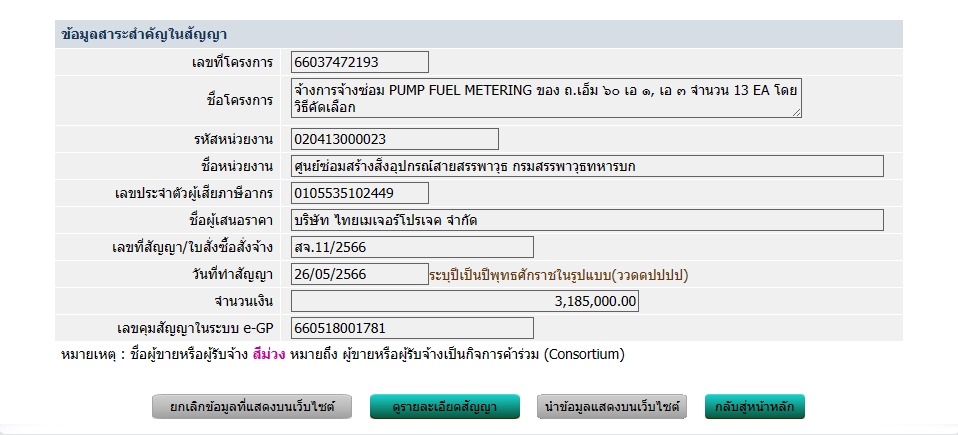Screen dimensions: 958x435
Task: Click the ชื่อหน่วยงาน input box
Action: [x=587, y=166]
